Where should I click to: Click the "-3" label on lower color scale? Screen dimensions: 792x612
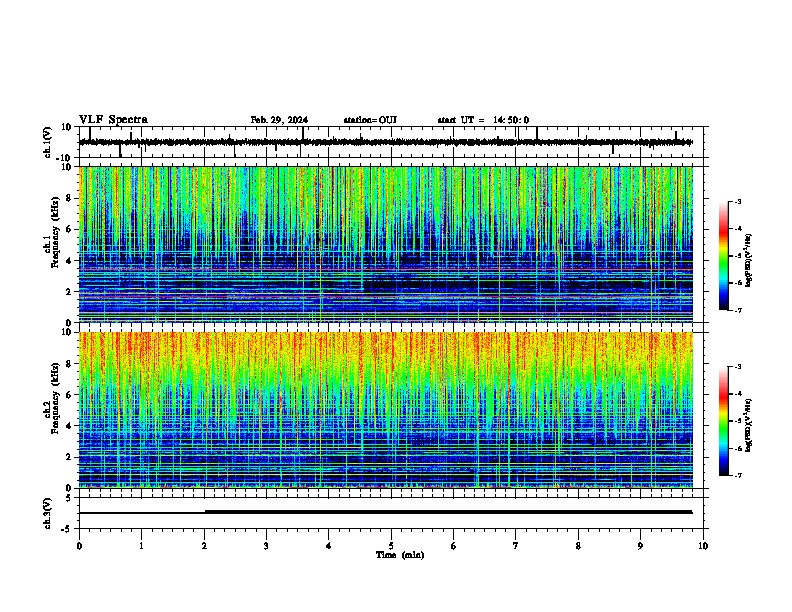tap(738, 367)
